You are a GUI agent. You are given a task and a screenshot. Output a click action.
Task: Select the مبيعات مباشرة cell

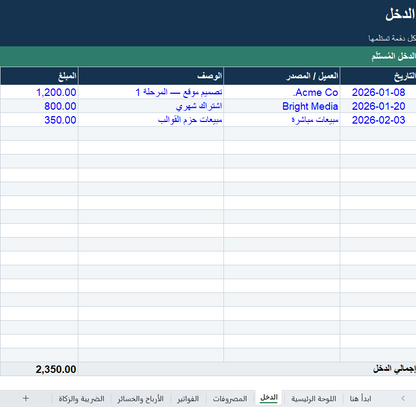click(x=282, y=120)
